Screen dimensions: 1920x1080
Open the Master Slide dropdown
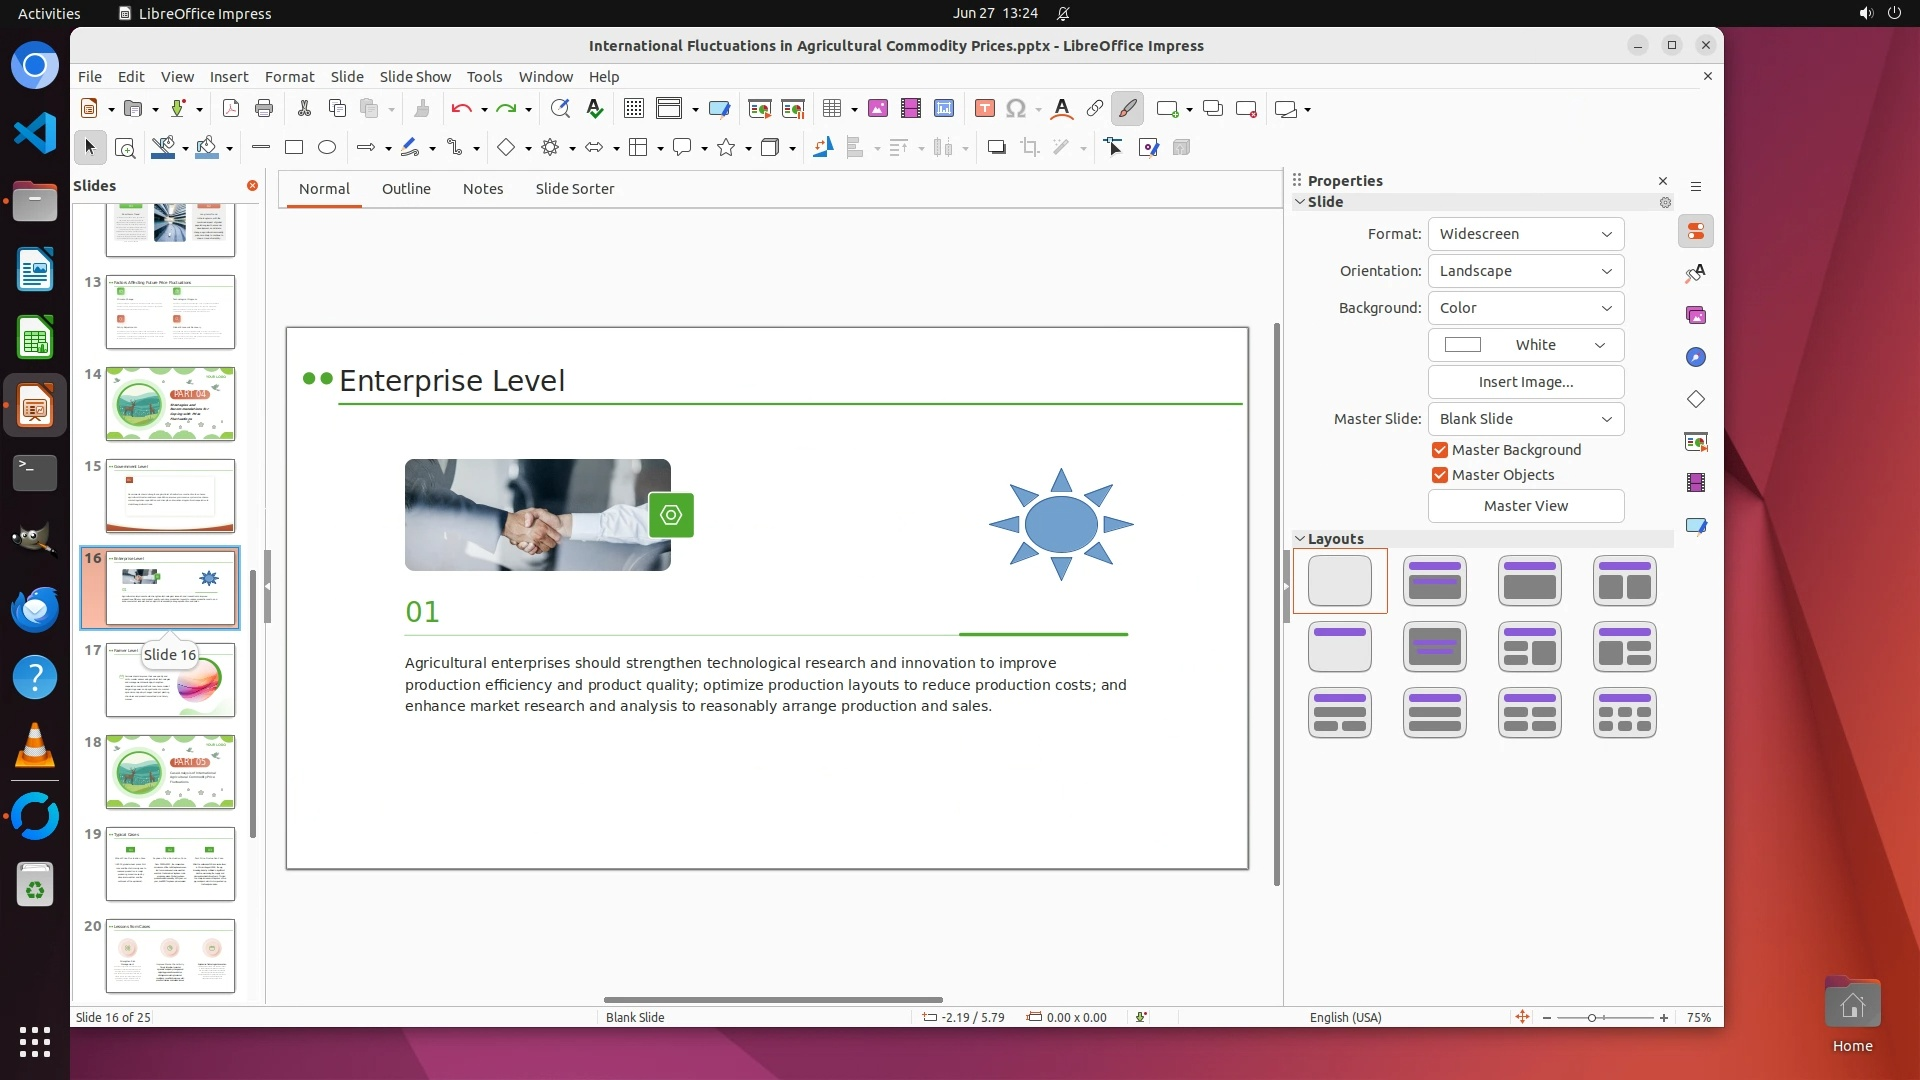tap(1525, 419)
